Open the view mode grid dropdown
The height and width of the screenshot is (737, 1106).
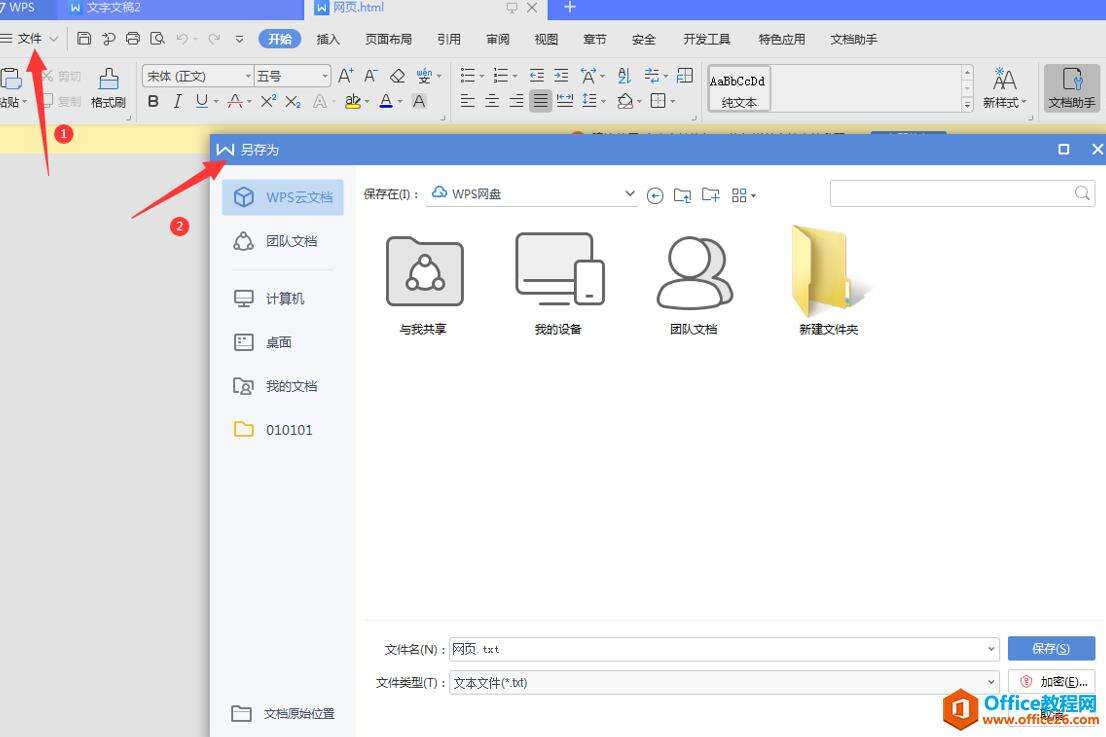coord(743,195)
